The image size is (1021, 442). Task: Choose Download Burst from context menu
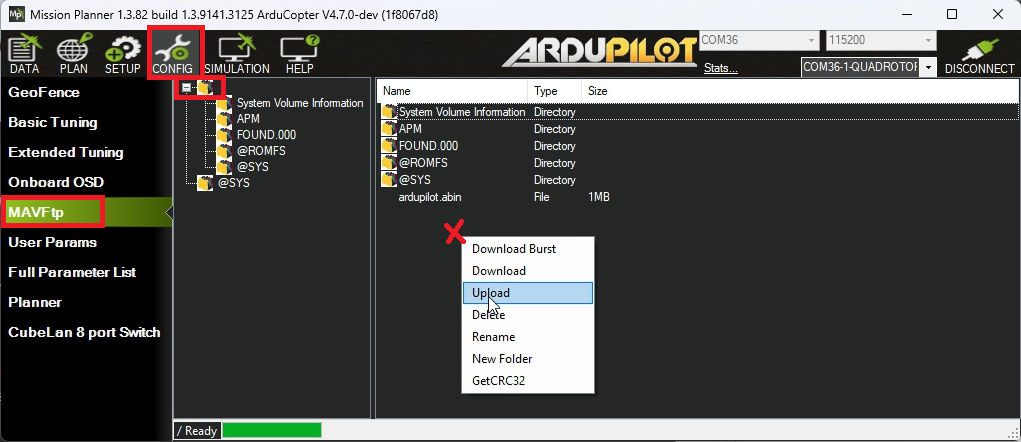coord(514,249)
